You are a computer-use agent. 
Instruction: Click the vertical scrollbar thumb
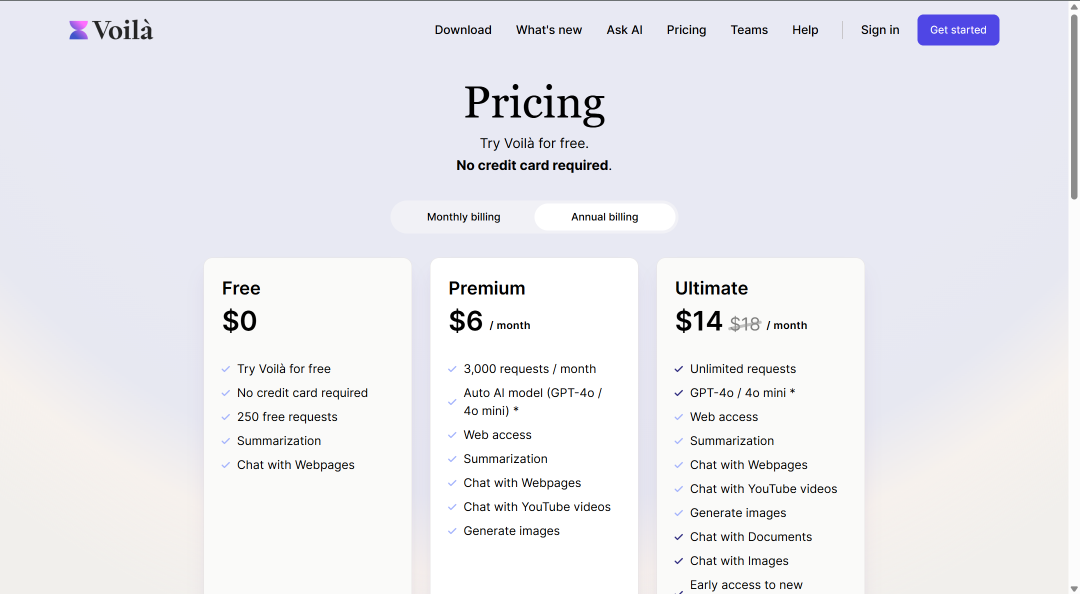pyautogui.click(x=1074, y=107)
